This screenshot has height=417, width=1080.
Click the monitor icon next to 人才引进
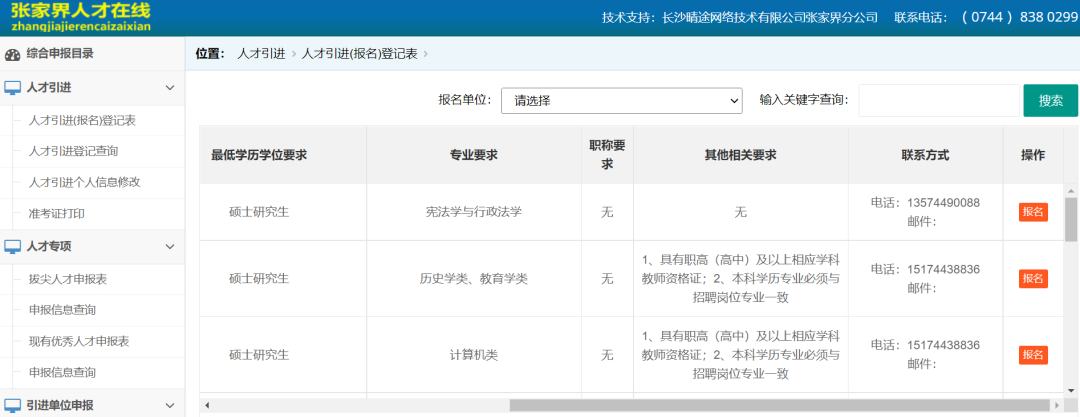12,88
